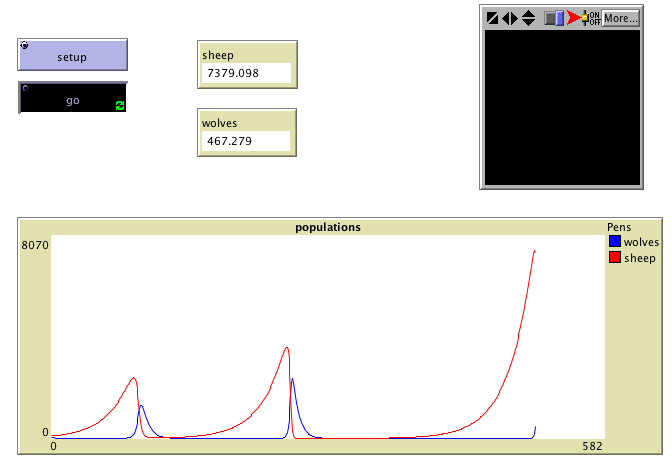The width and height of the screenshot is (672, 462).
Task: Toggle the view updates ON/OFF switch
Action: click(x=591, y=18)
